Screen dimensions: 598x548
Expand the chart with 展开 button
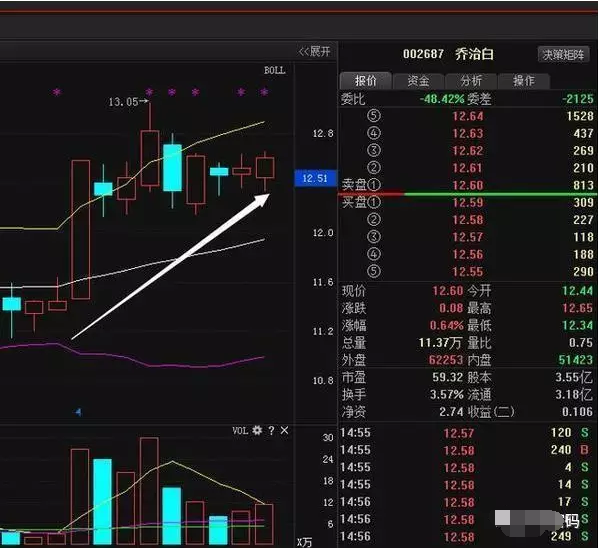[315, 51]
